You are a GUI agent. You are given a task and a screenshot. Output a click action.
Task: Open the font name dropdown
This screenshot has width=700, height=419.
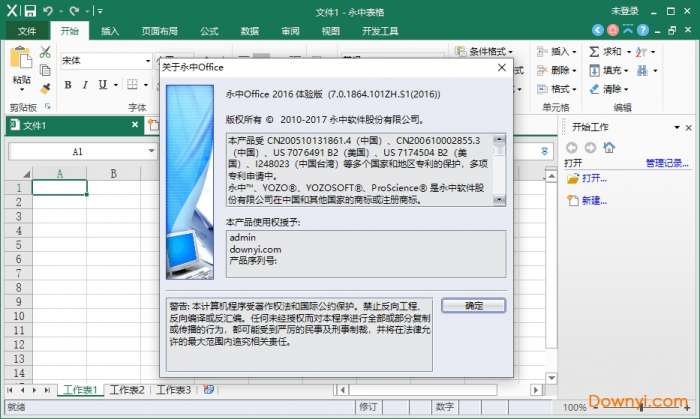tap(148, 61)
